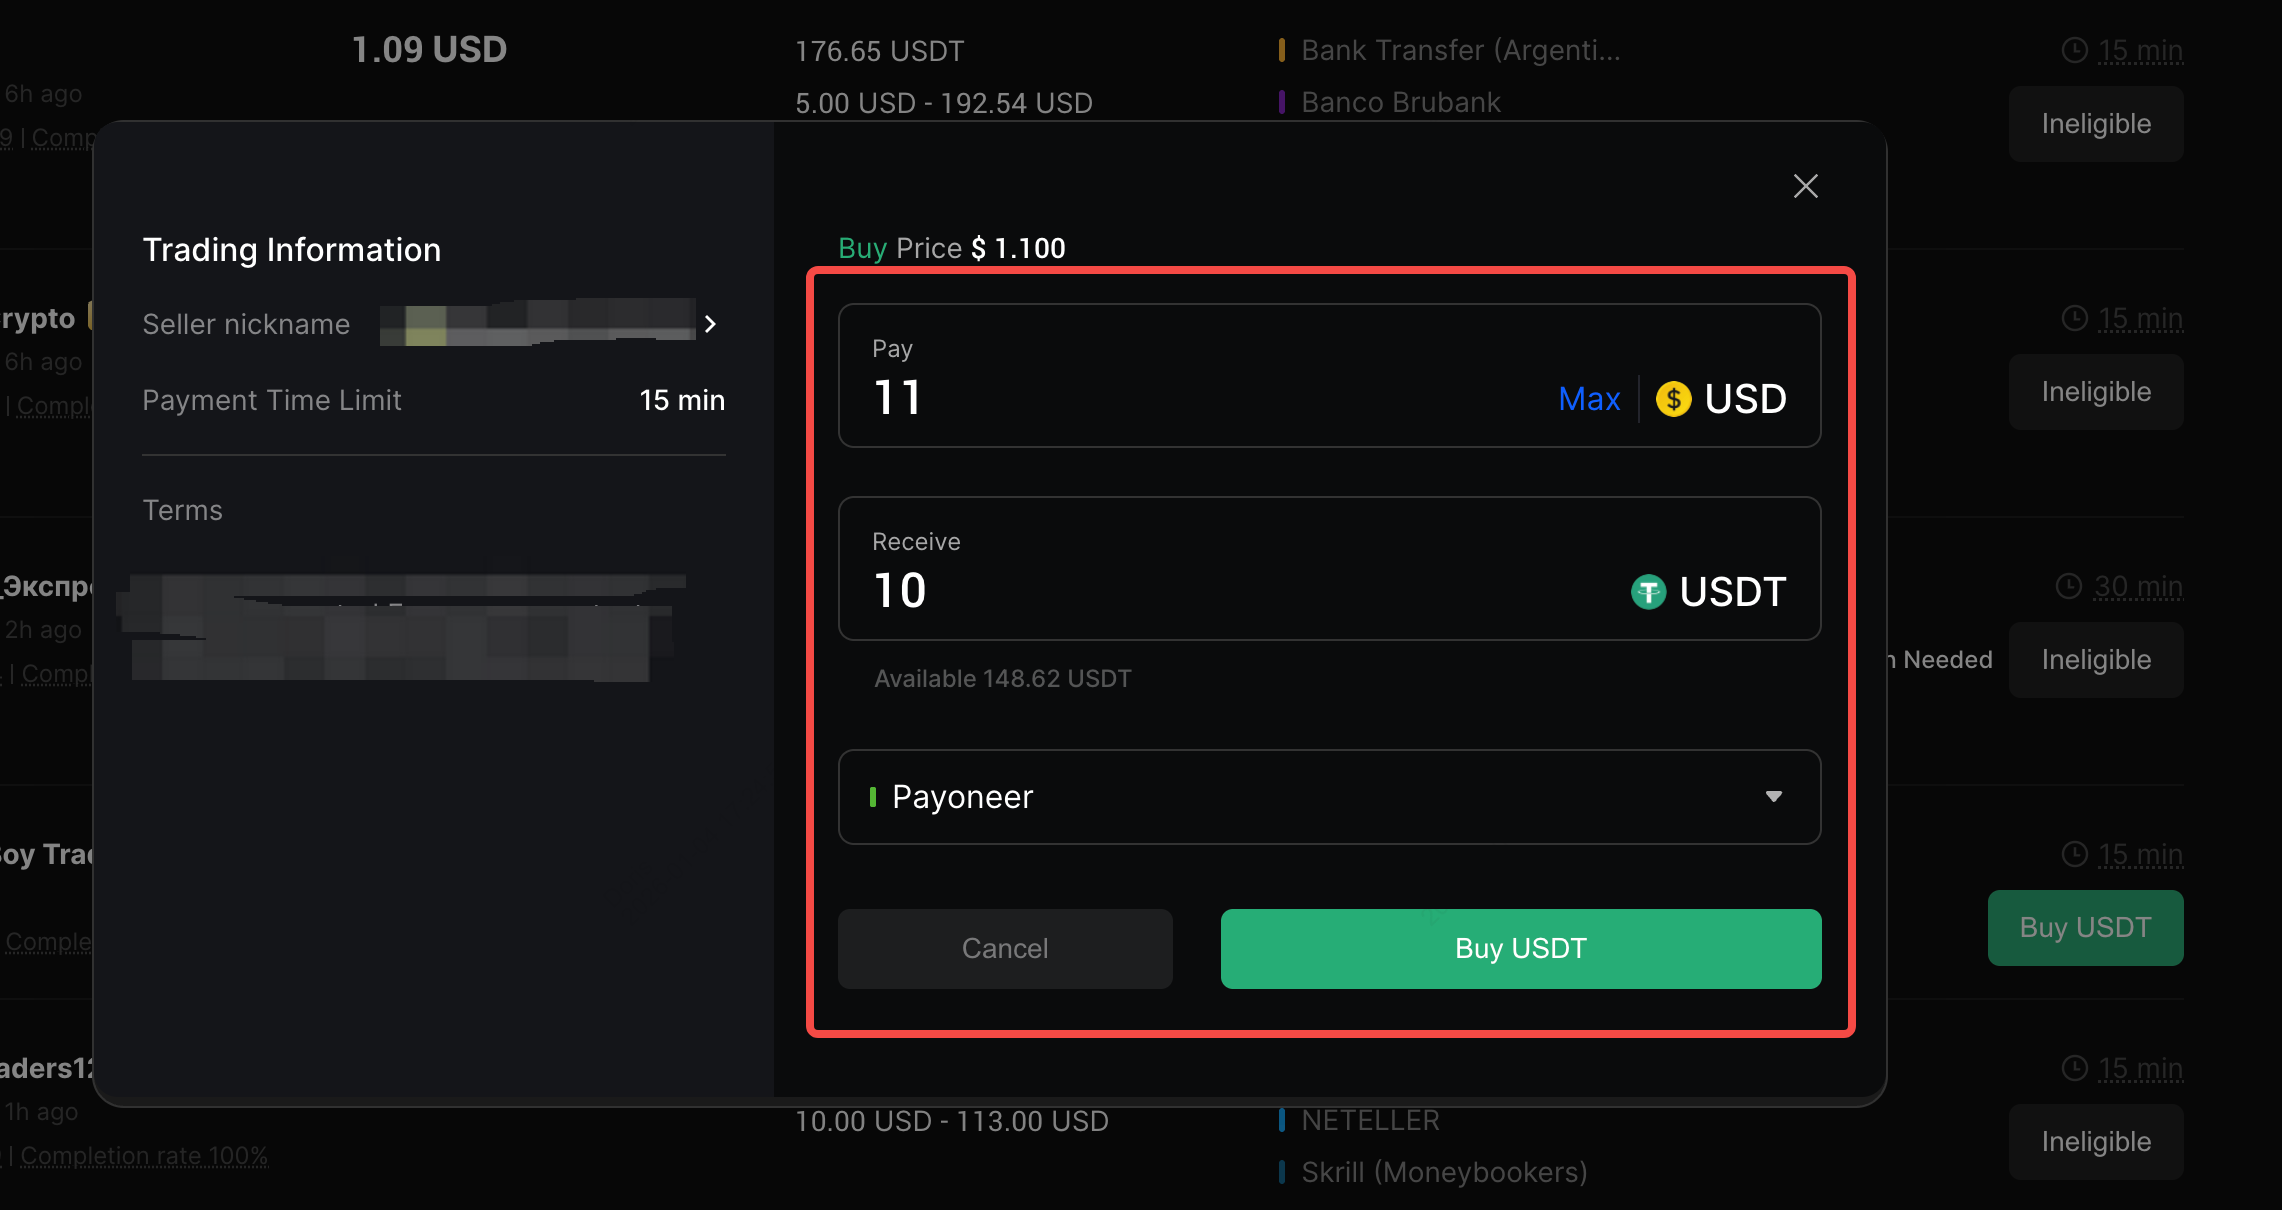Click the Payoneer dropdown arrow
Viewport: 2282px width, 1210px height.
(1773, 797)
